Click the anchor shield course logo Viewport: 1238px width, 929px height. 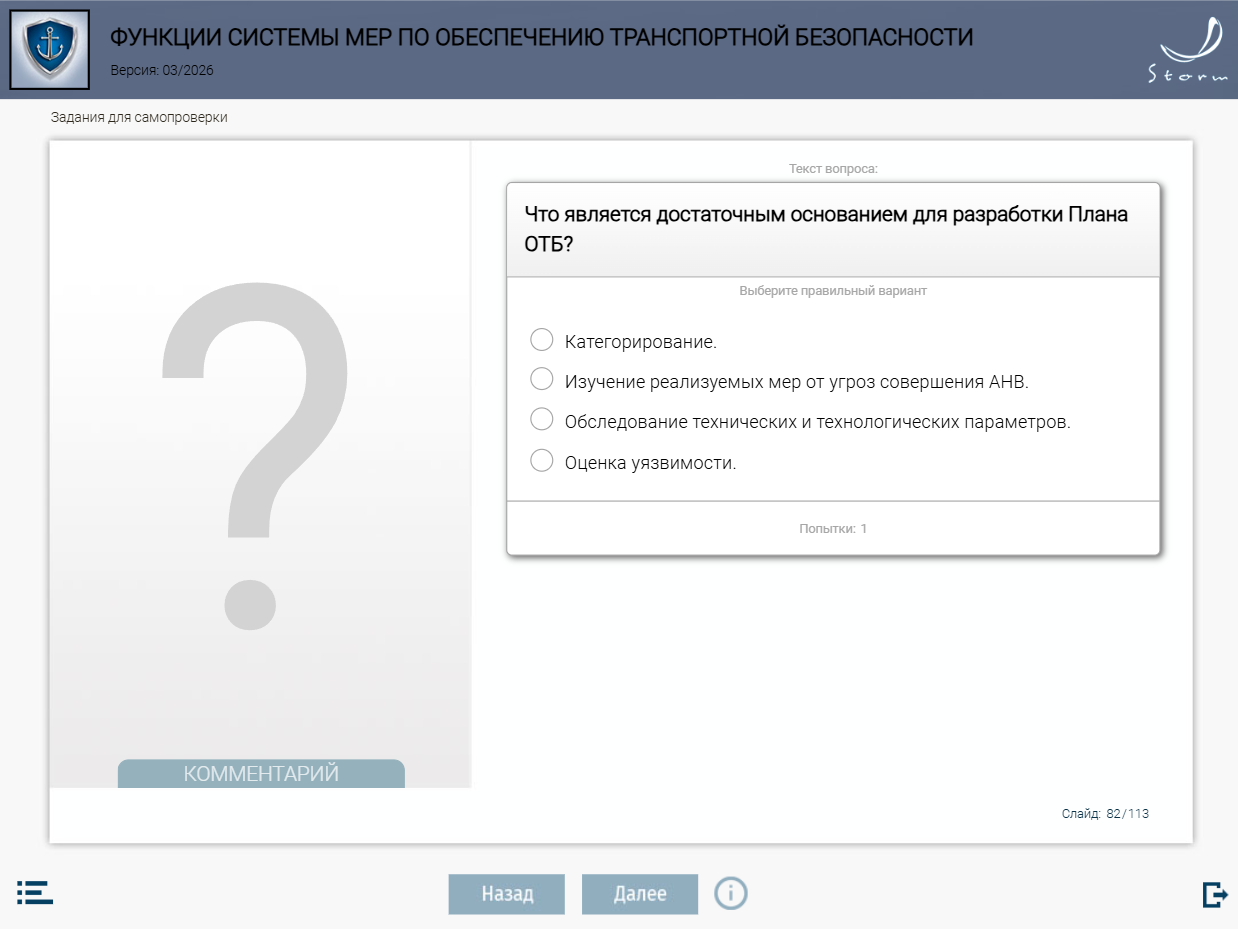[49, 49]
